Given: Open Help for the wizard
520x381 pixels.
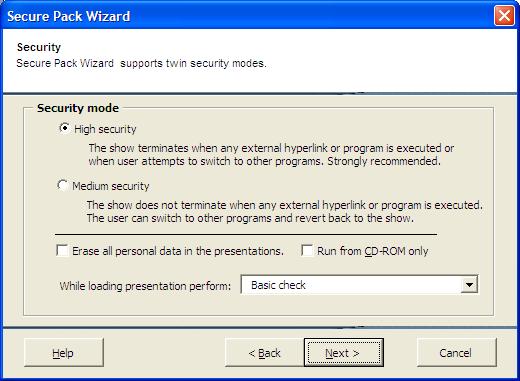Looking at the screenshot, I should pyautogui.click(x=64, y=353).
